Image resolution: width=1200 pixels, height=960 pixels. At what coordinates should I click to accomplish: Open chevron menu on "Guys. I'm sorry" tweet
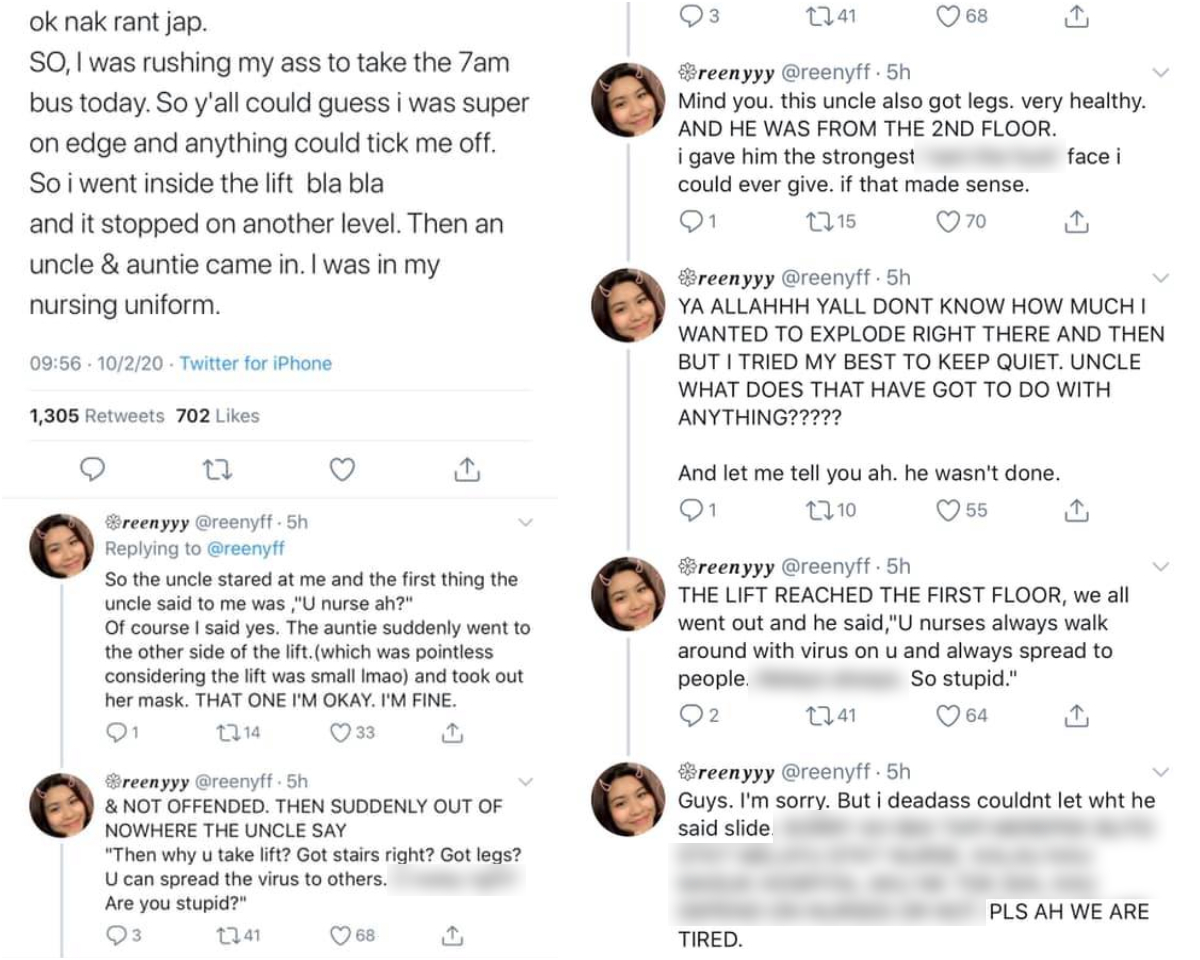click(x=1161, y=772)
